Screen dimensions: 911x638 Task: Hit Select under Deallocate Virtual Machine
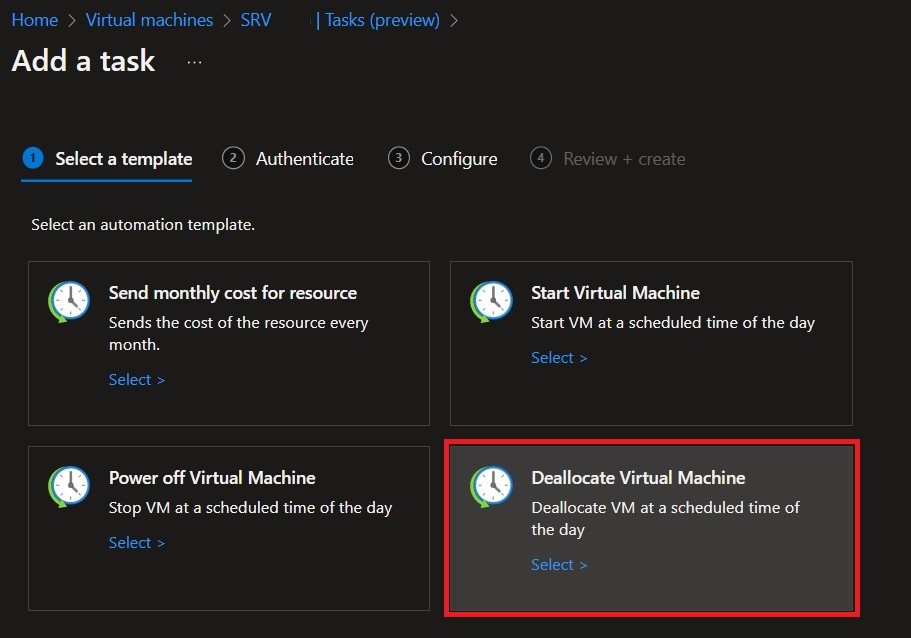(x=559, y=565)
